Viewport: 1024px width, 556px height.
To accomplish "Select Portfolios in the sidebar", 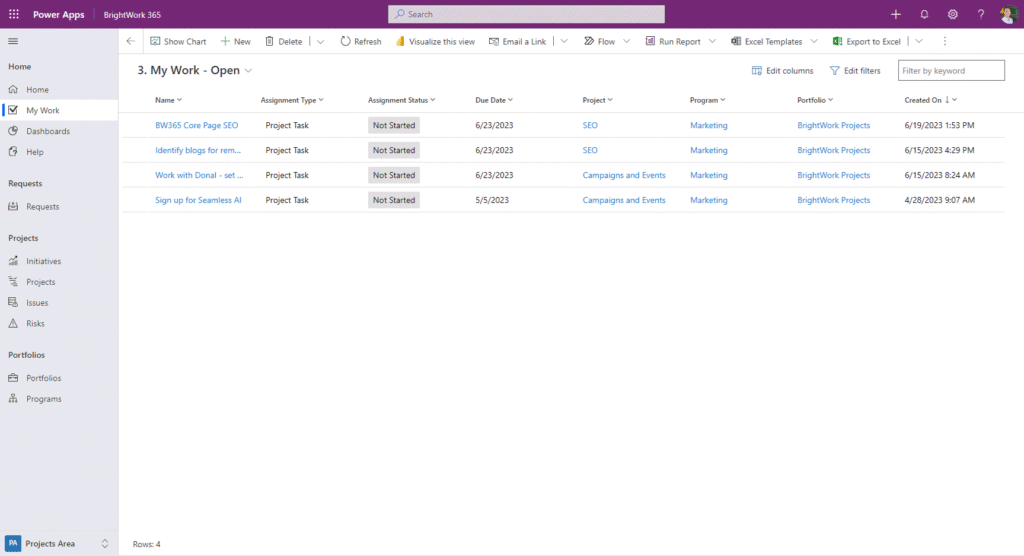I will [x=43, y=378].
